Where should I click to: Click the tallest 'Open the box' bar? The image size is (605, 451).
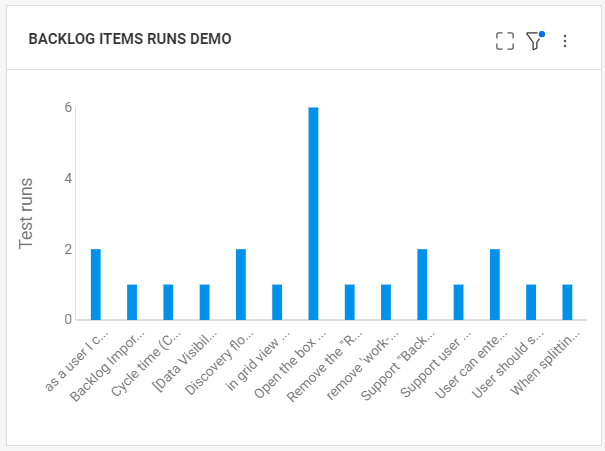tap(313, 214)
